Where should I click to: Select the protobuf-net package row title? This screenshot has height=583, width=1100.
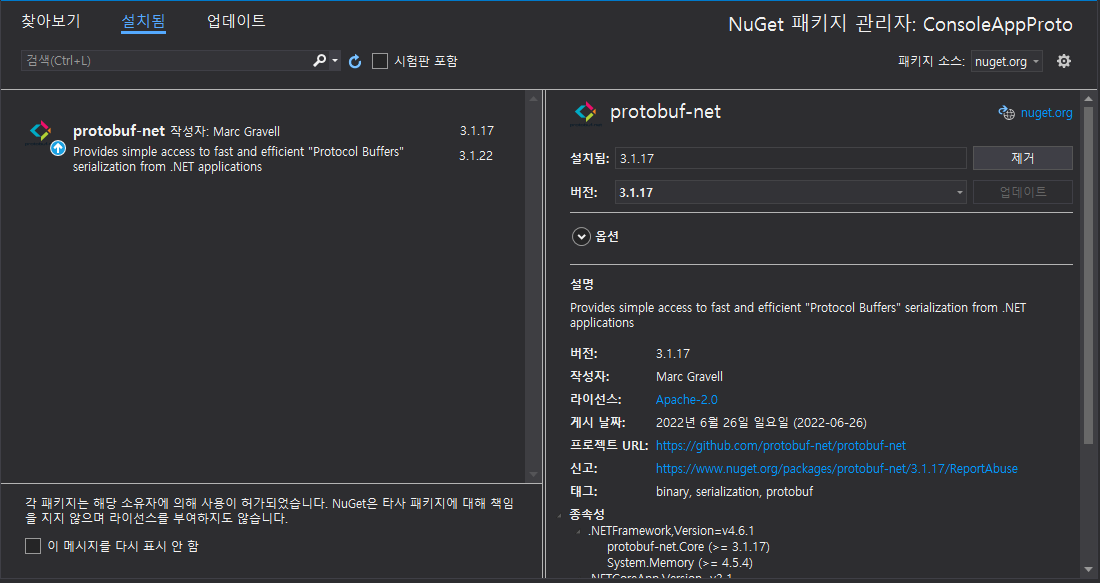tap(119, 131)
